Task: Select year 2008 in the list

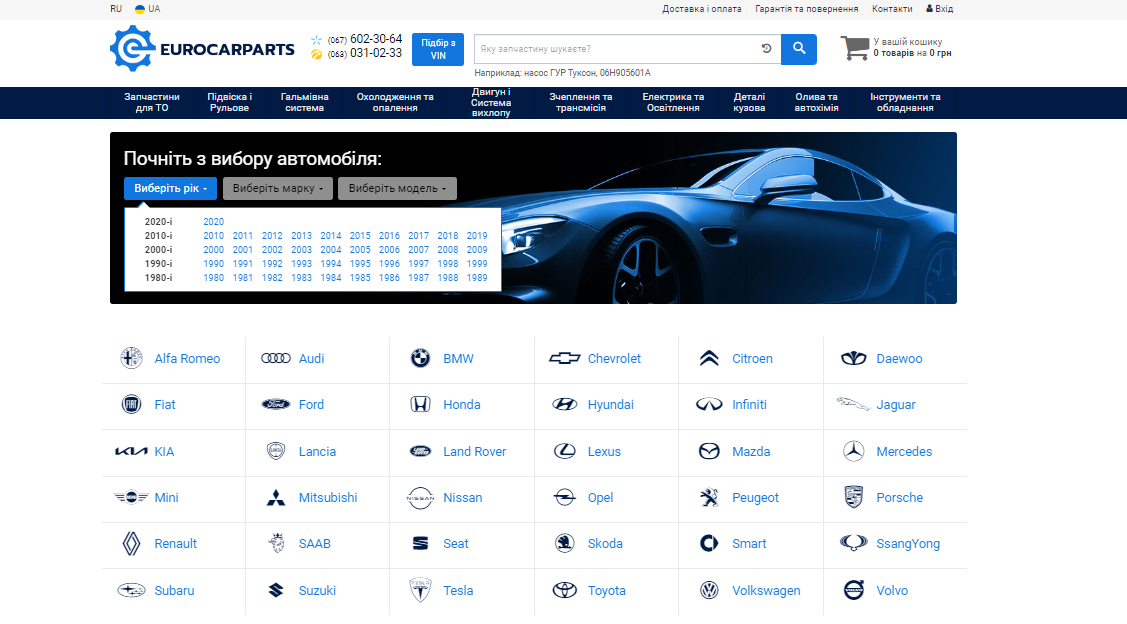Action: pos(448,250)
